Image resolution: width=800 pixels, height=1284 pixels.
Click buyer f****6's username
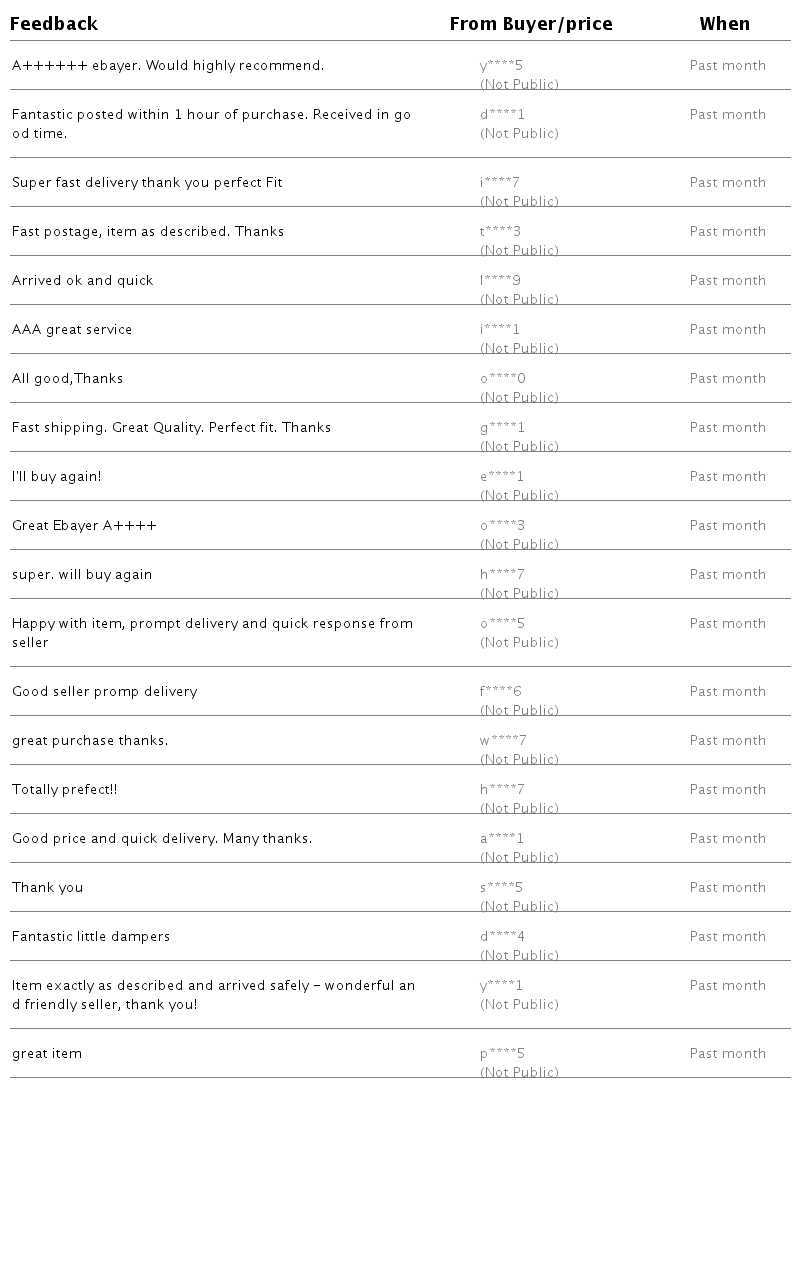point(500,692)
